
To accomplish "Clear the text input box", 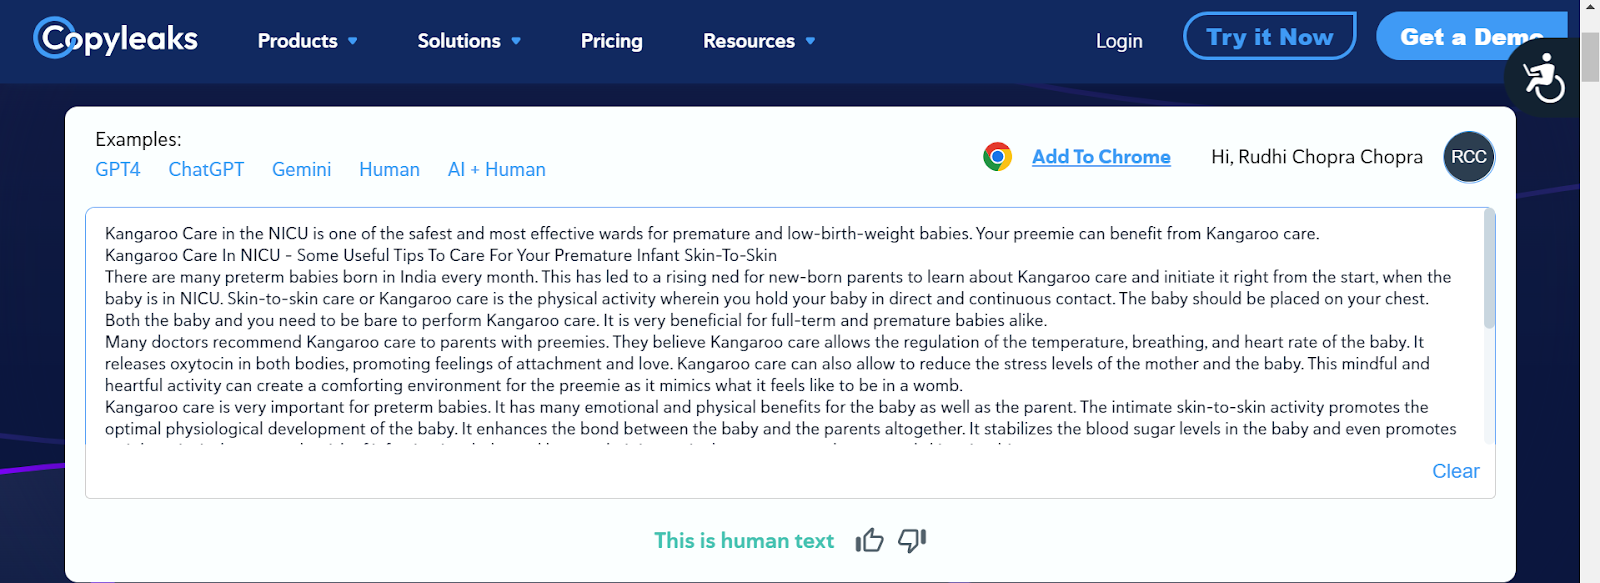I will 1455,471.
